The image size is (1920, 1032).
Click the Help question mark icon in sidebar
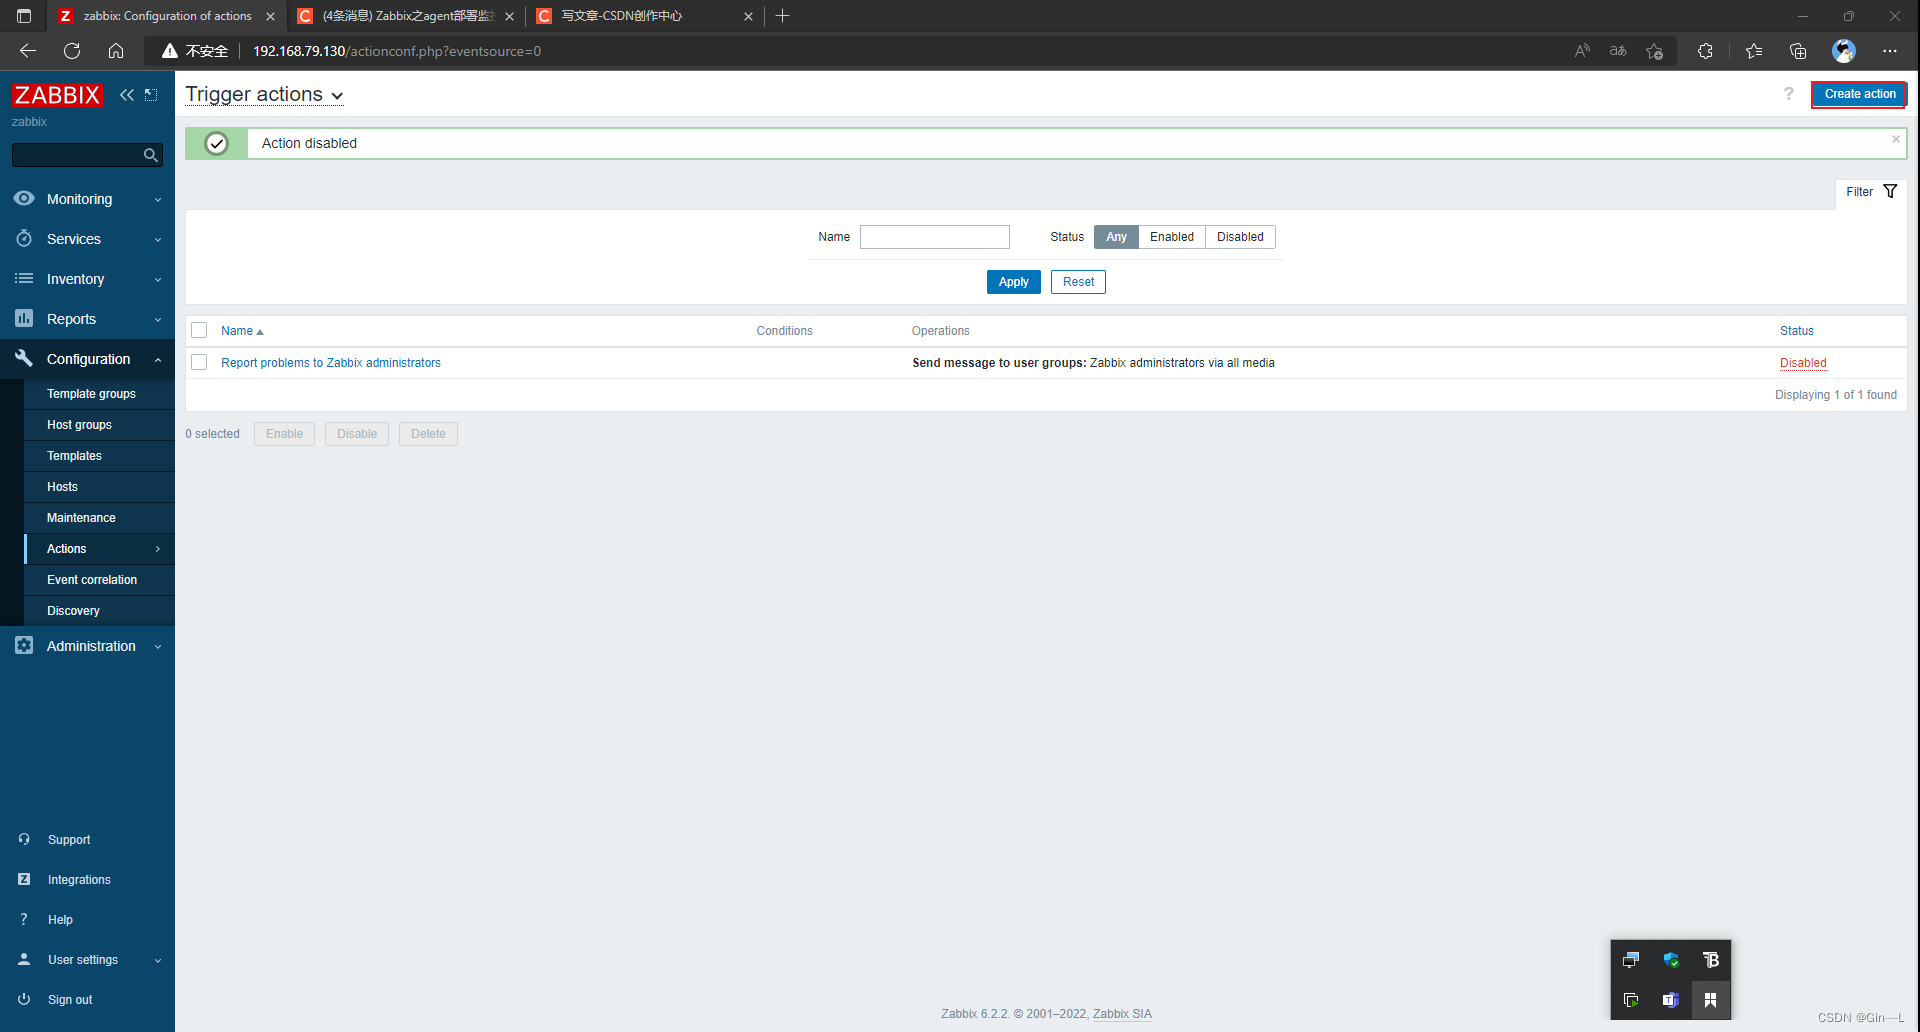24,920
